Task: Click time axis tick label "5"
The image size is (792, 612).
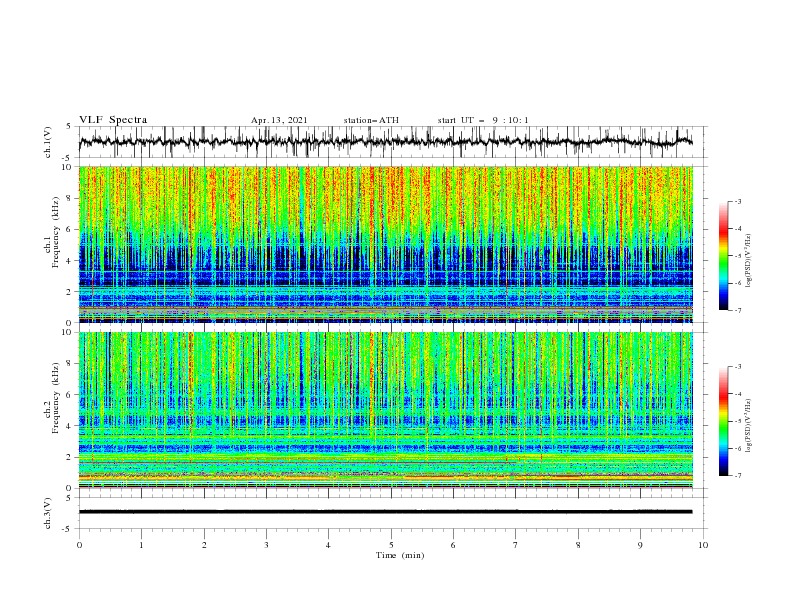Action: (x=391, y=545)
